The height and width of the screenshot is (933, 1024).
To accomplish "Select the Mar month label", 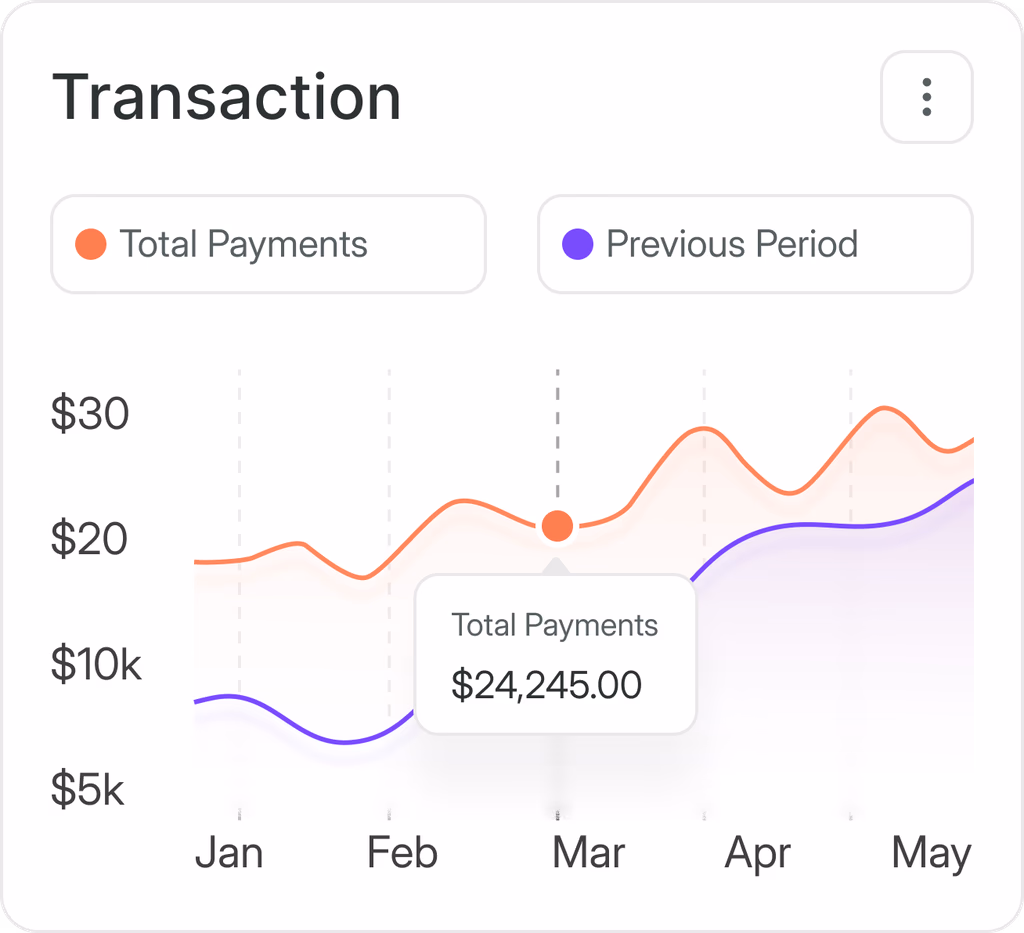I will 588,853.
